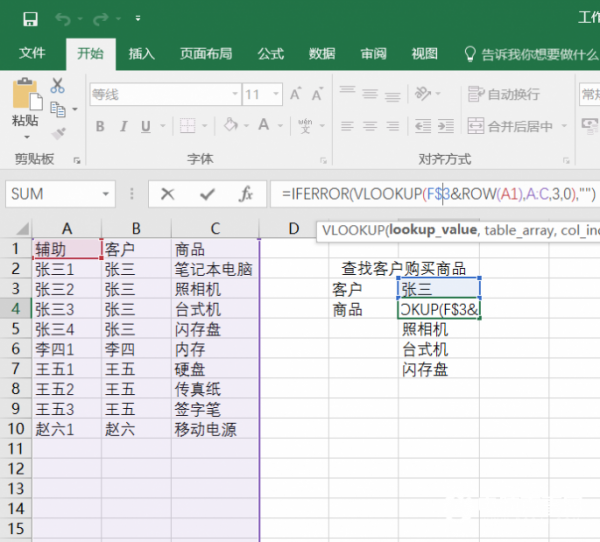Screen dimensions: 600x542
Task: Switch to the 审阅 ribbon tab
Action: (373, 54)
